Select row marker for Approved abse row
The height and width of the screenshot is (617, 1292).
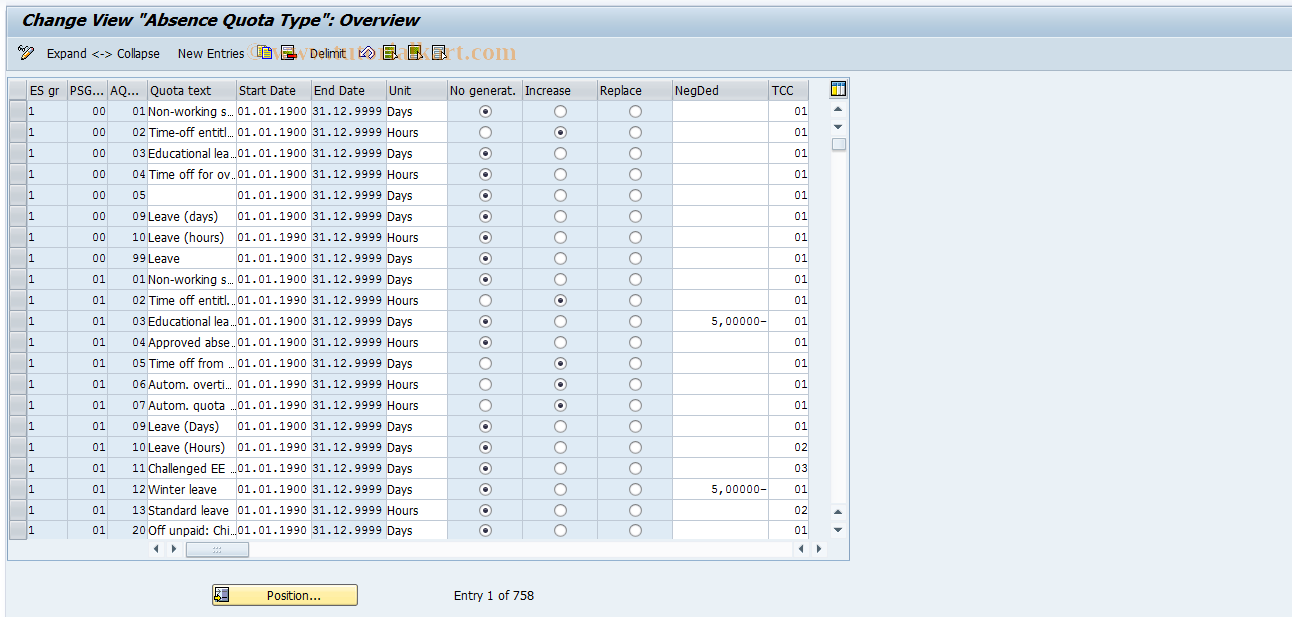pyautogui.click(x=18, y=342)
